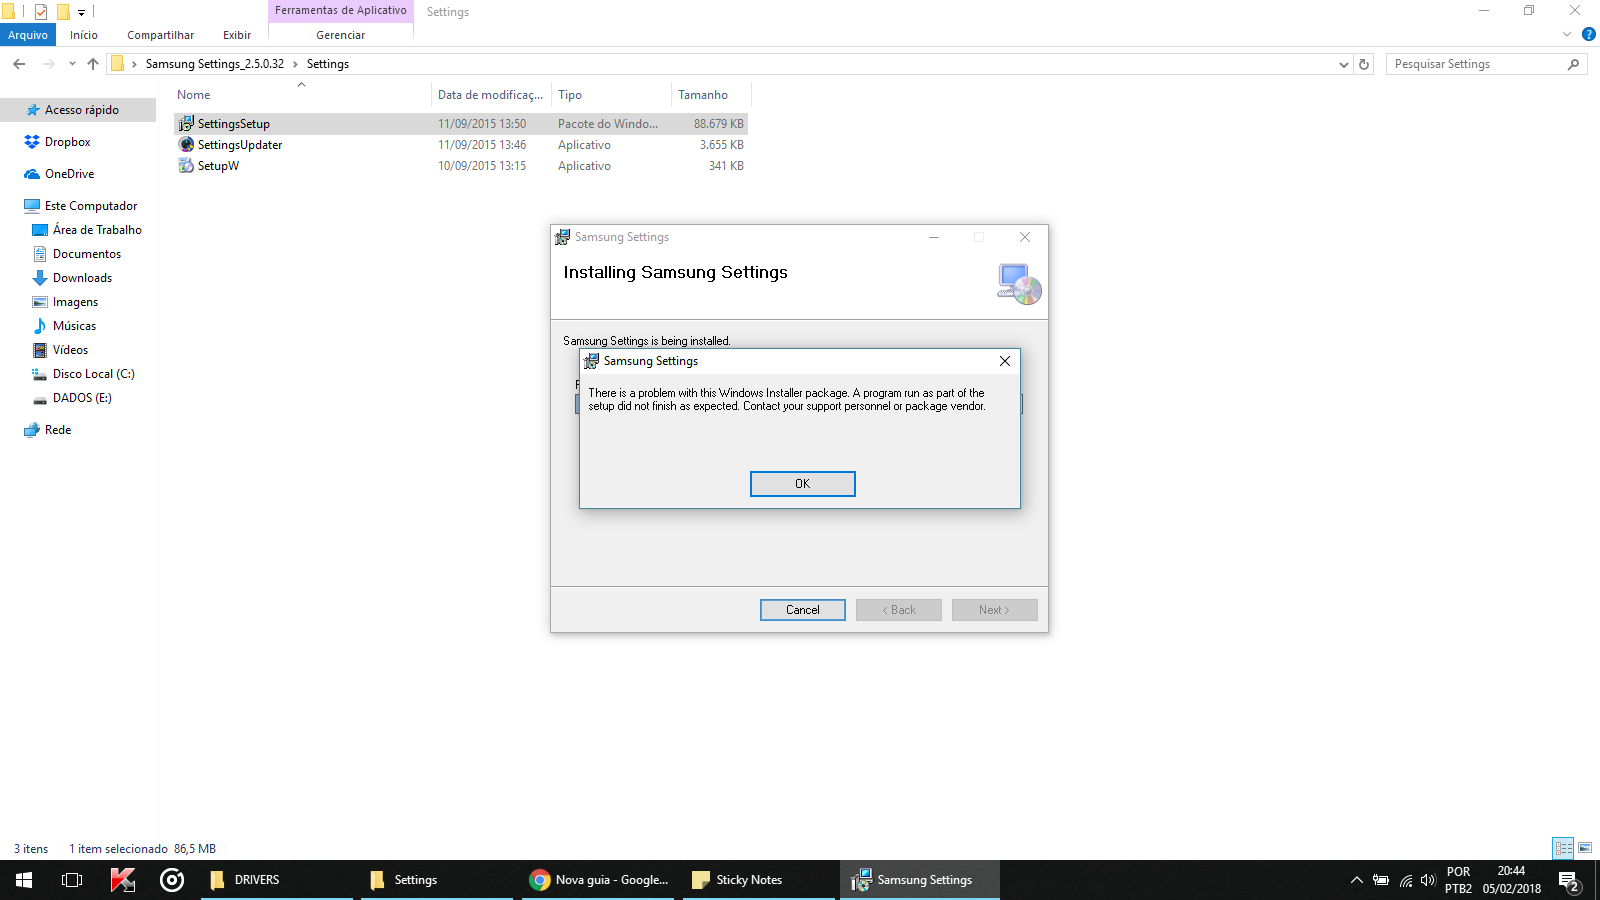Go up one folder level
The image size is (1600, 900).
coord(93,64)
